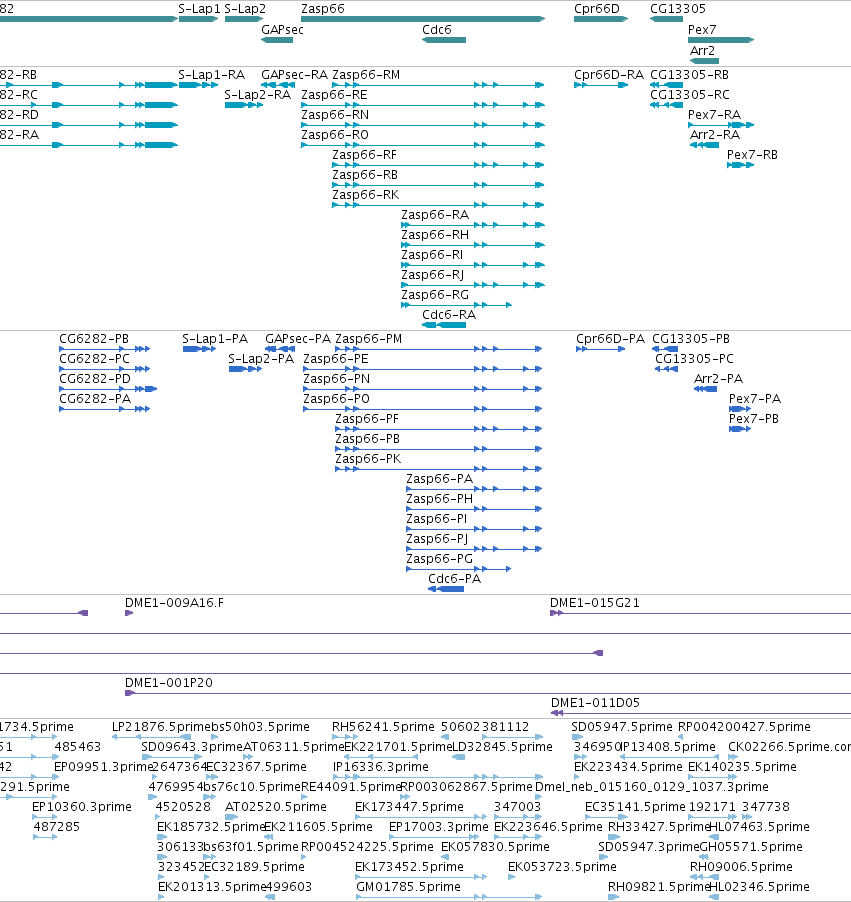Select the S-Lap2-RA transcript
851x902 pixels.
[244, 105]
